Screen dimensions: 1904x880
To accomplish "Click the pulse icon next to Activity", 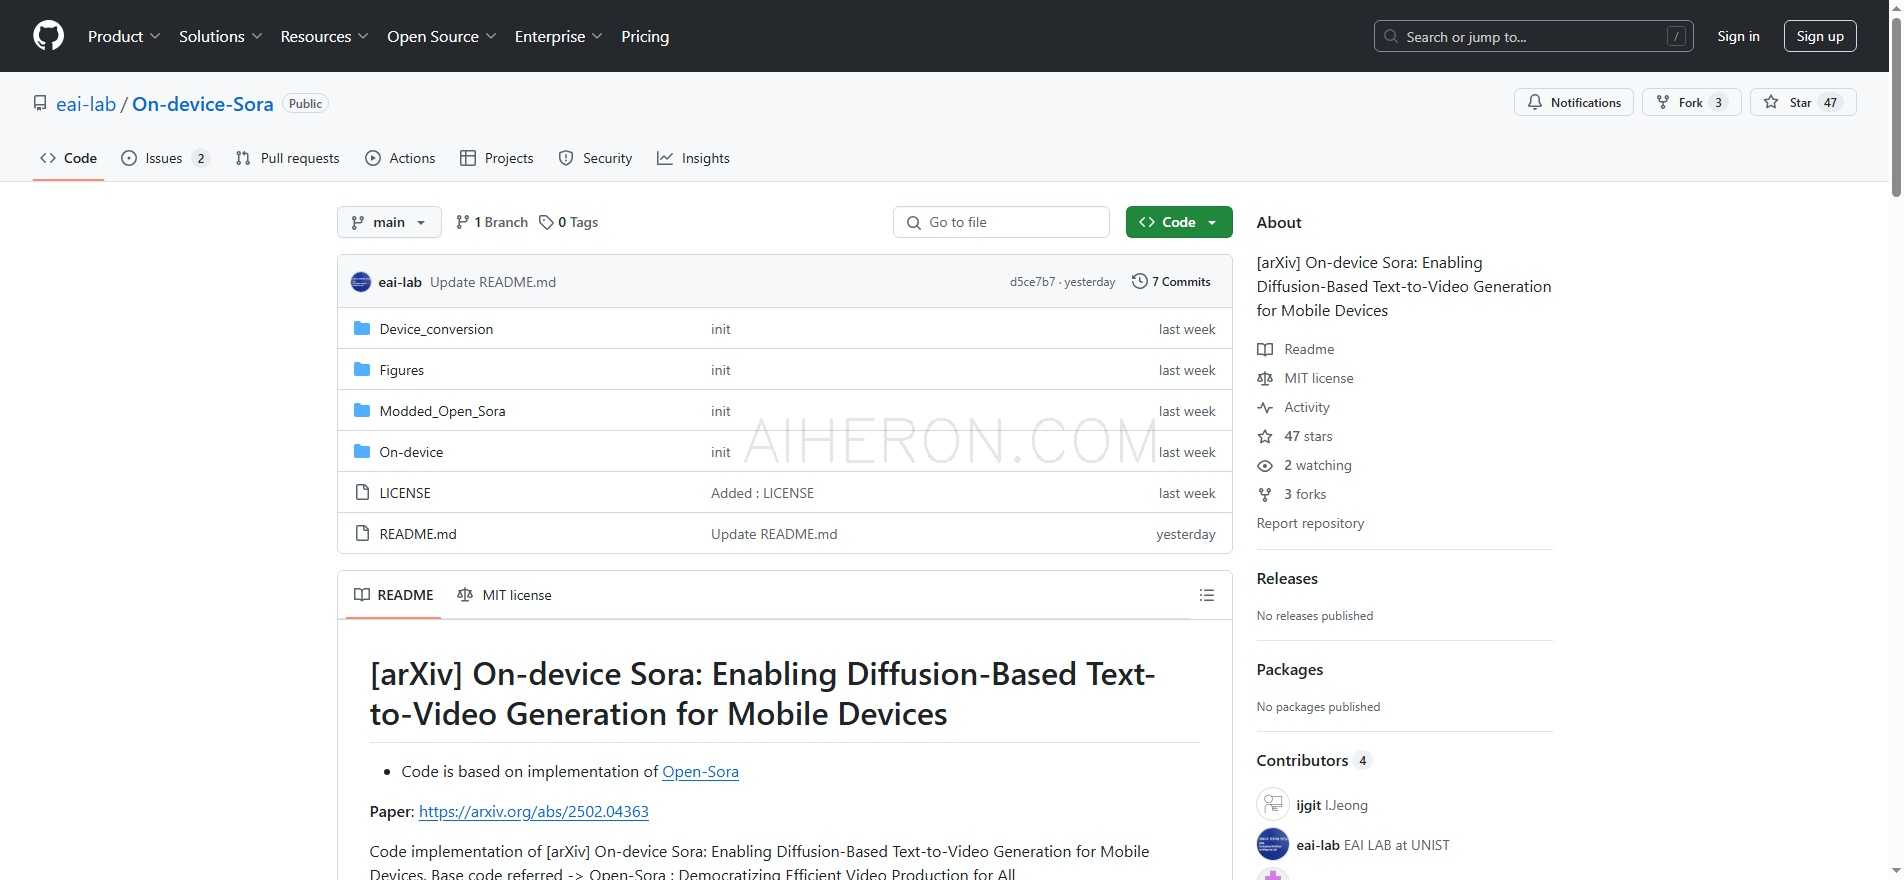I will tap(1265, 407).
